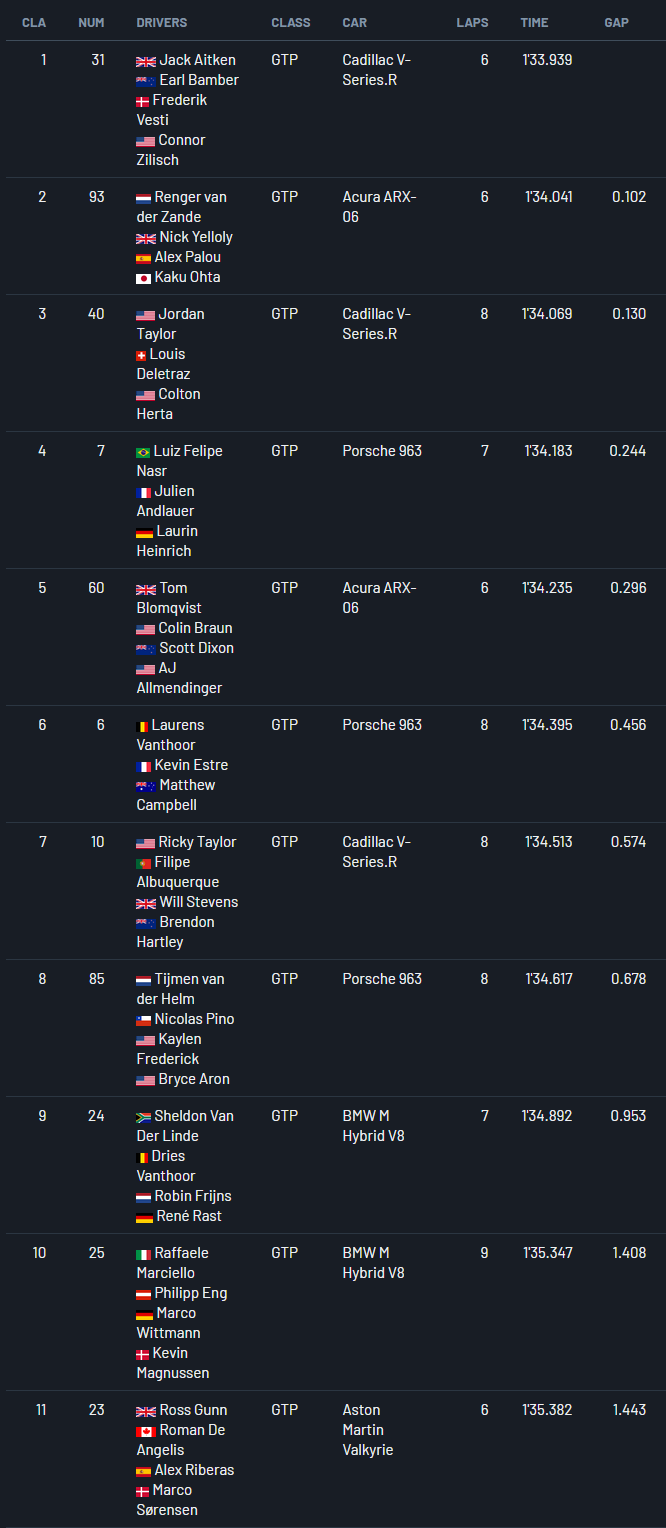Click the Swiss flag beside Louis Deletraz

pyautogui.click(x=141, y=355)
